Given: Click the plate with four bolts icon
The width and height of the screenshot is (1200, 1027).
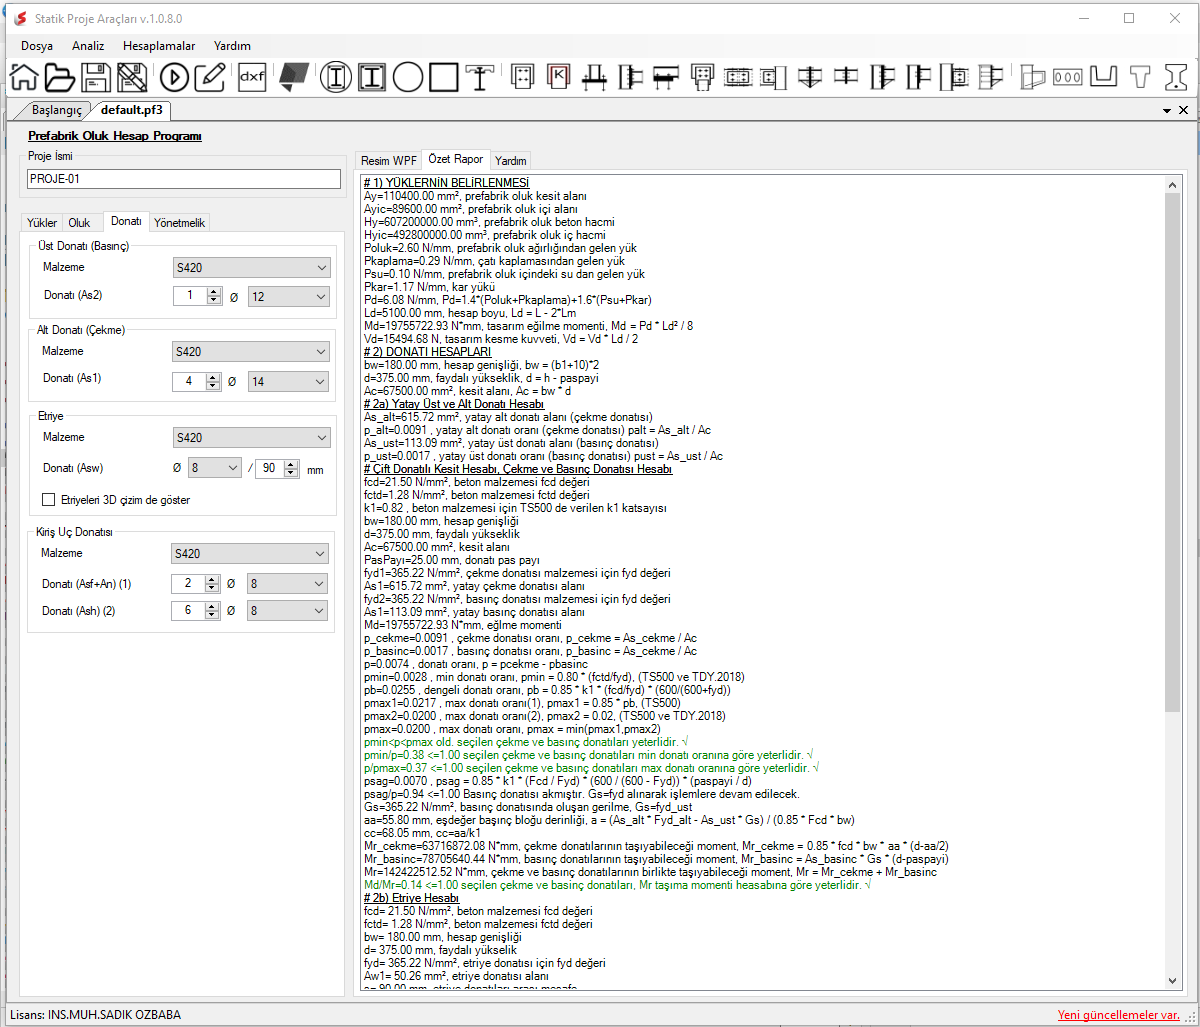Looking at the screenshot, I should pyautogui.click(x=522, y=76).
